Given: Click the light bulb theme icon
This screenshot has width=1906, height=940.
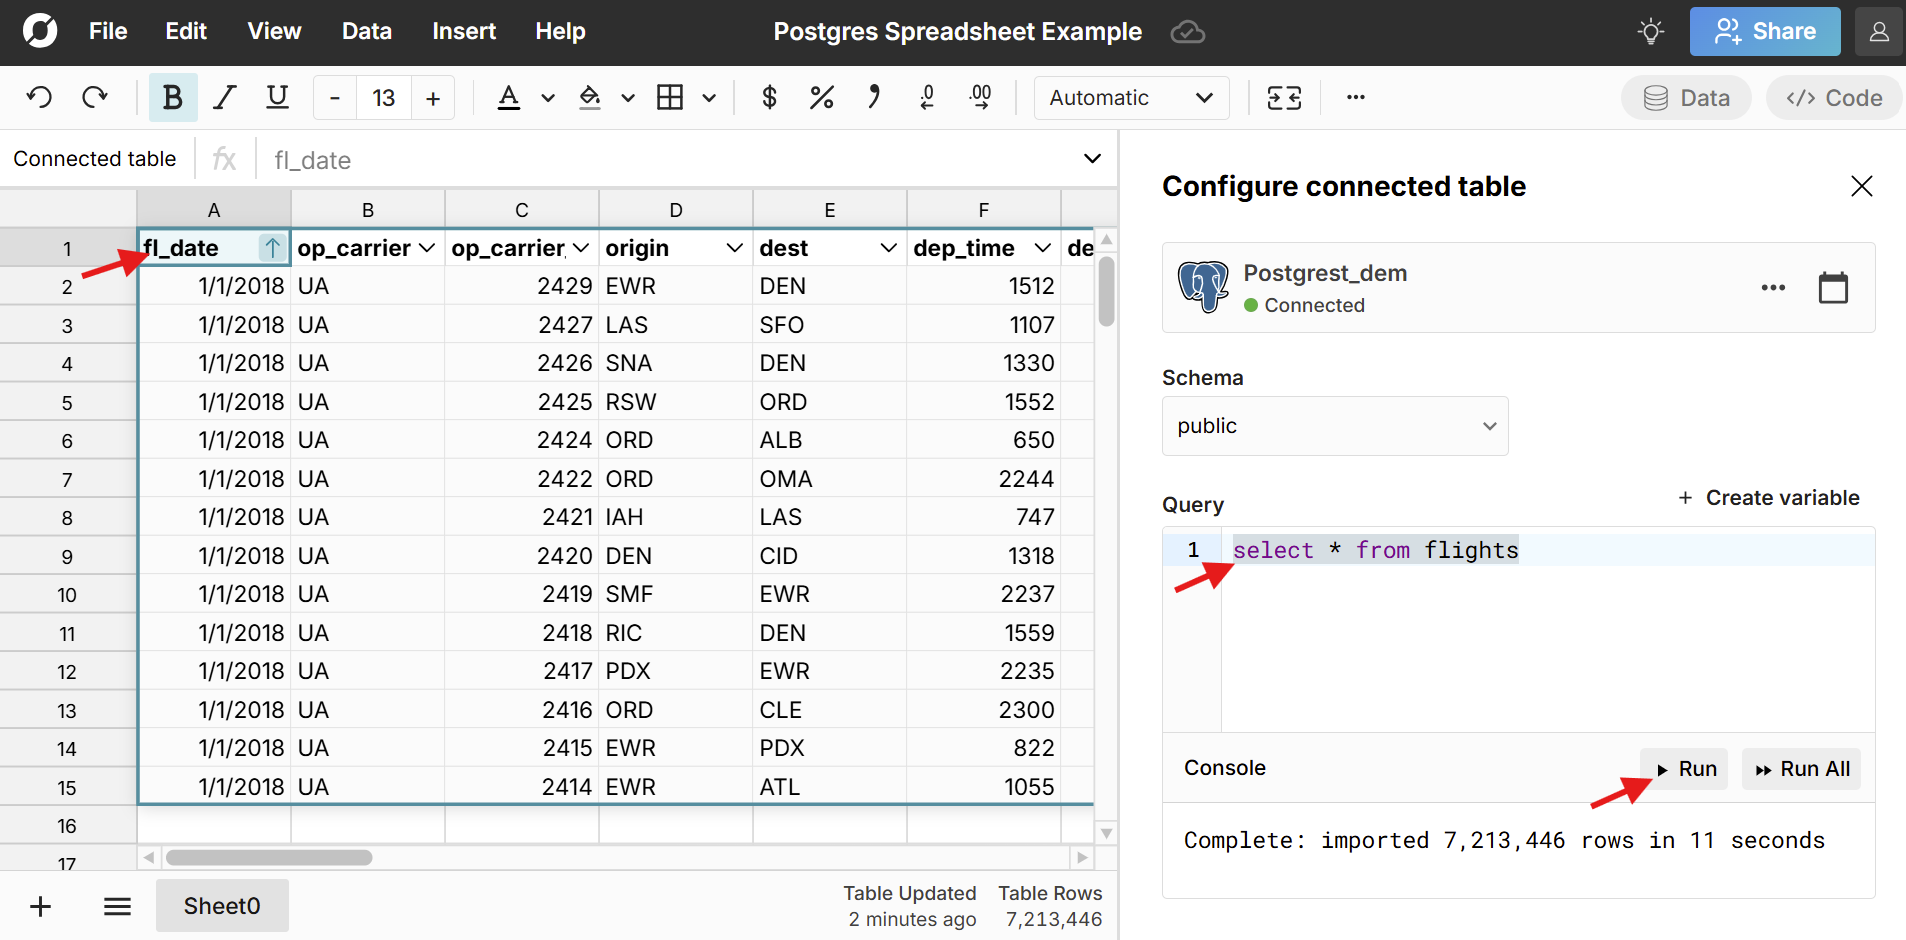Looking at the screenshot, I should click(1650, 31).
